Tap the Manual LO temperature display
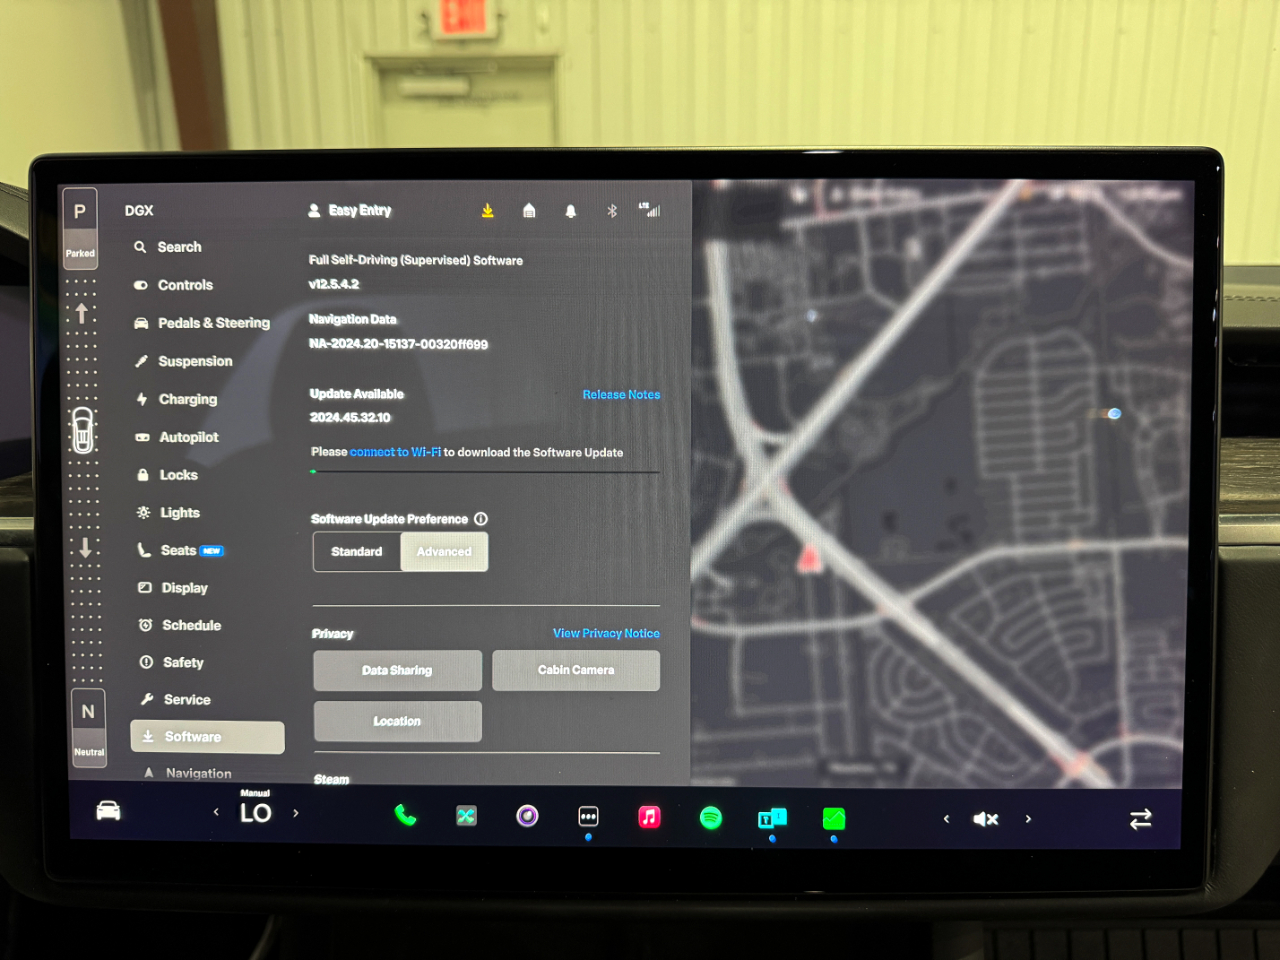The width and height of the screenshot is (1280, 960). tap(255, 808)
